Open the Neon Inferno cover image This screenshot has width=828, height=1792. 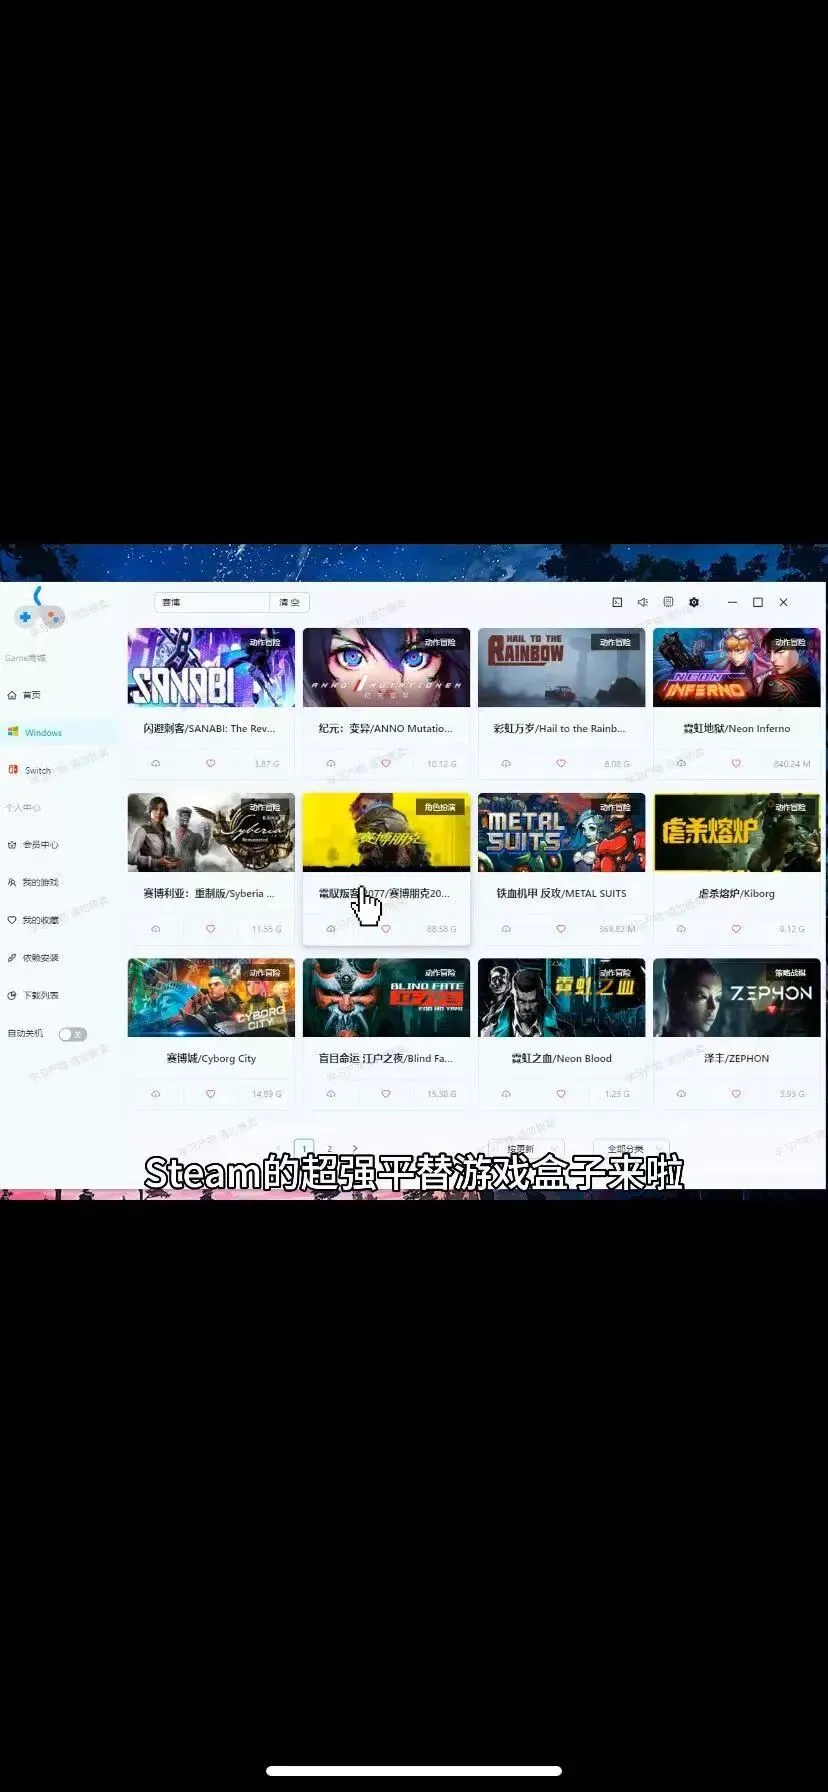coord(737,667)
